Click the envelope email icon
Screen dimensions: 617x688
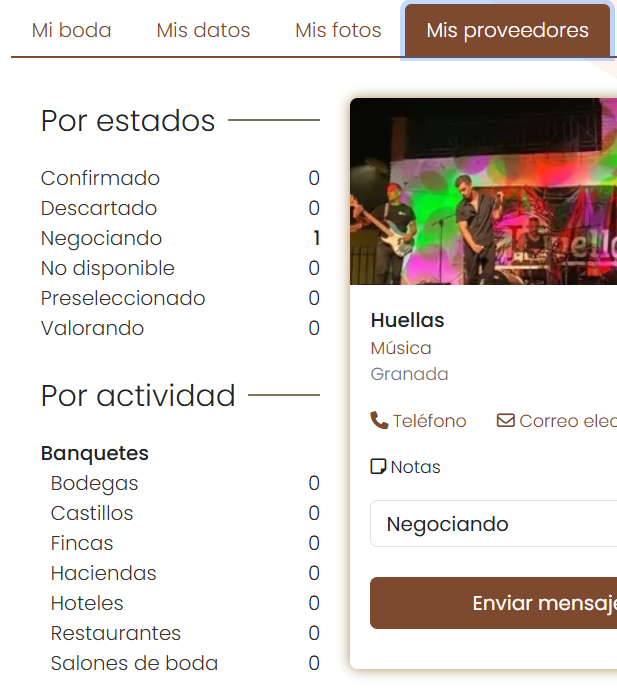[x=506, y=420]
